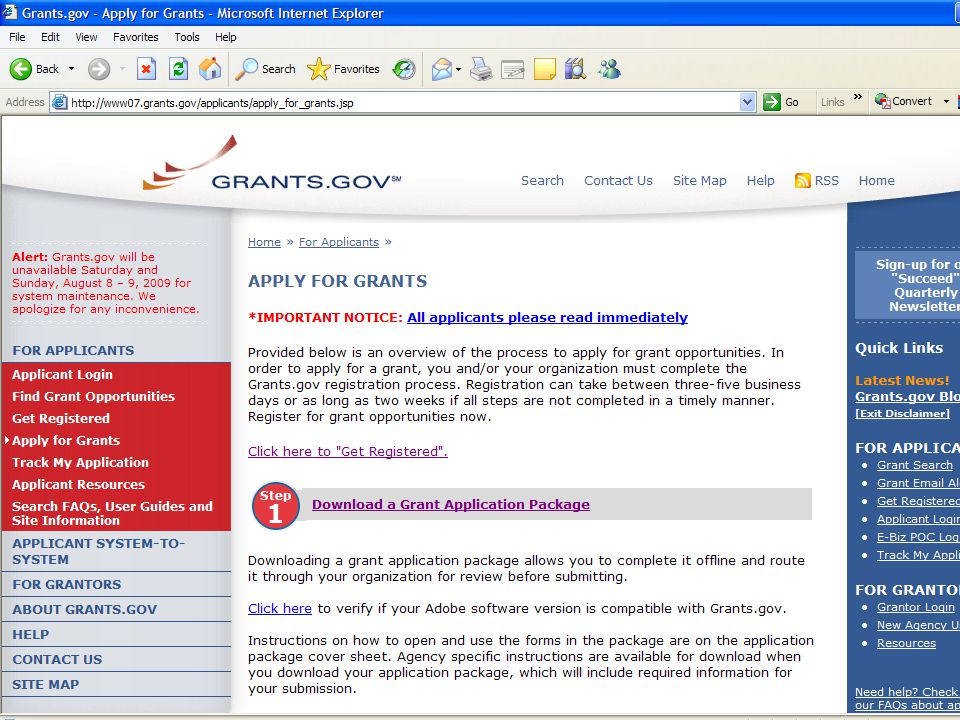The image size is (960, 720).
Task: Open the Edit menu
Action: [50, 37]
